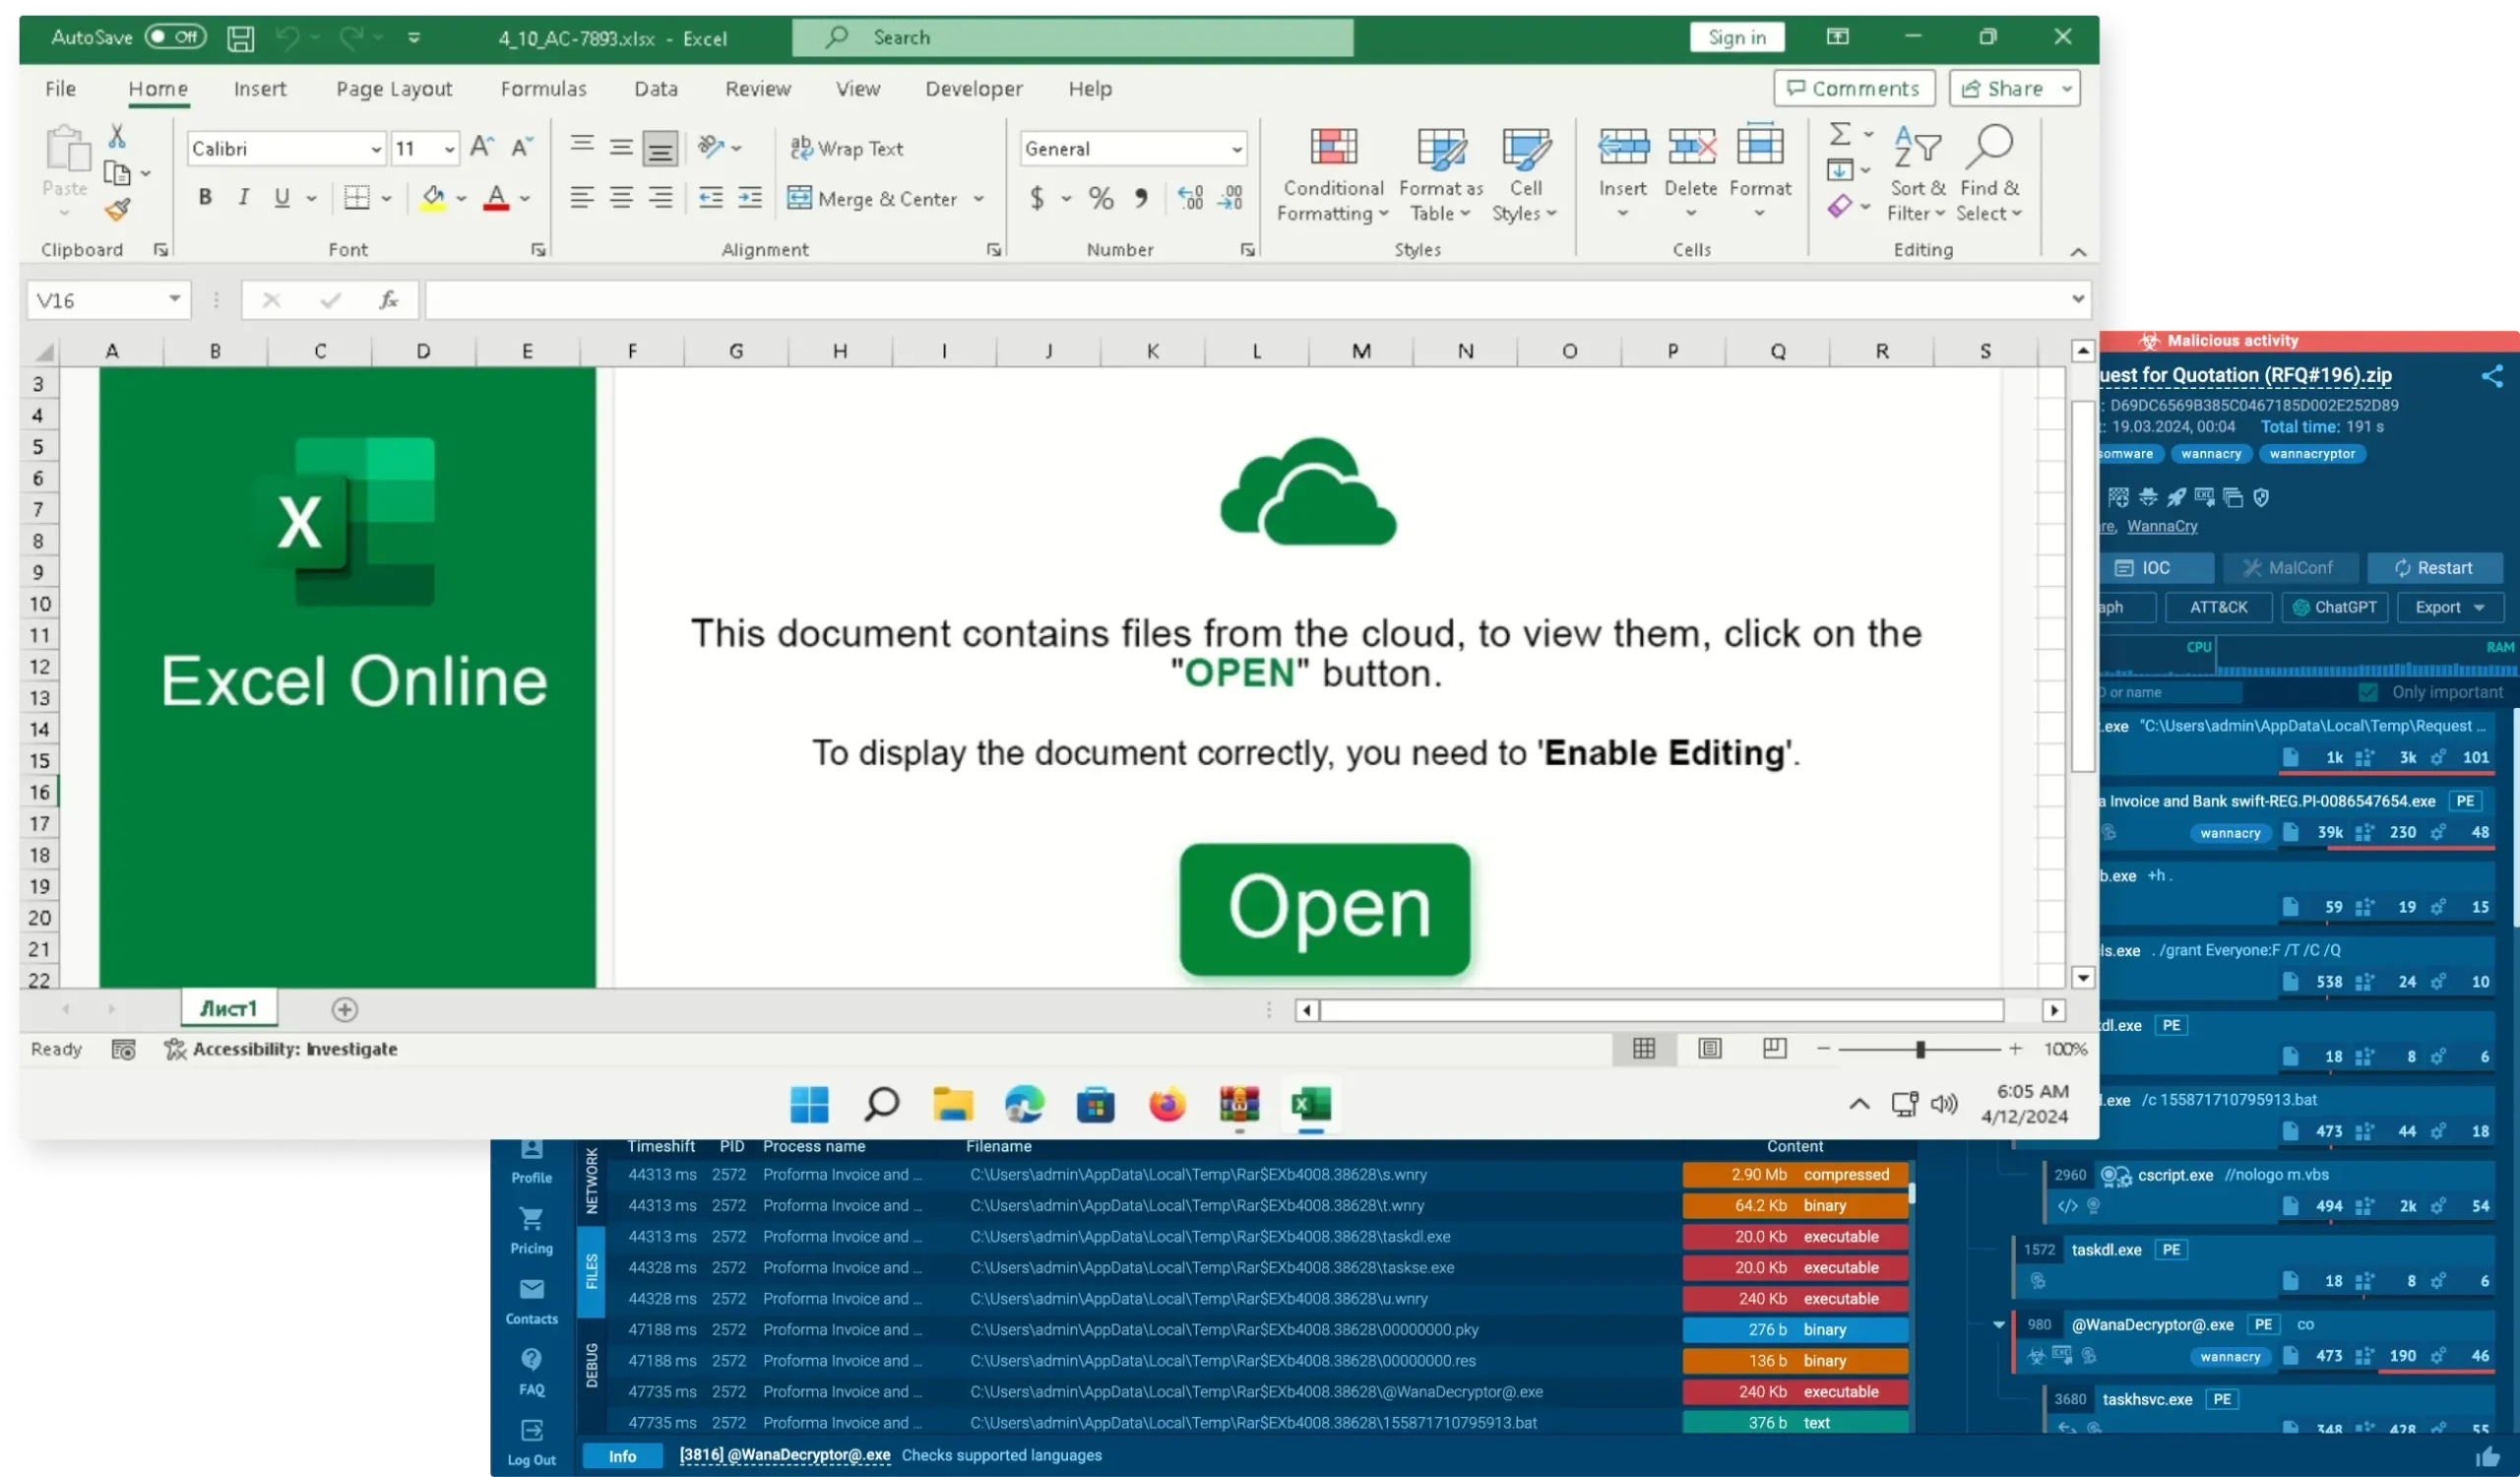Open Sort & Filter in the Editing group
The width and height of the screenshot is (2520, 1477).
(x=1918, y=173)
